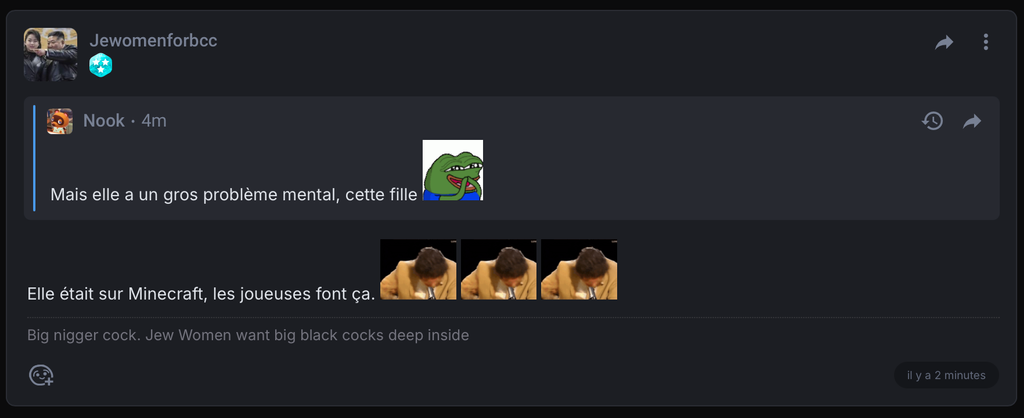Click the share arrow inside Nook's quote

[972, 121]
